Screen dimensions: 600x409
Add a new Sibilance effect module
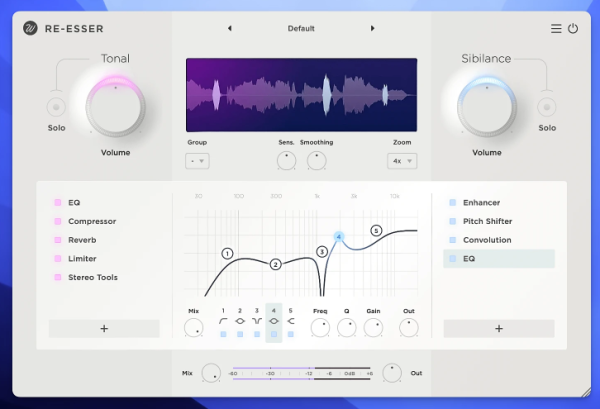coord(499,328)
